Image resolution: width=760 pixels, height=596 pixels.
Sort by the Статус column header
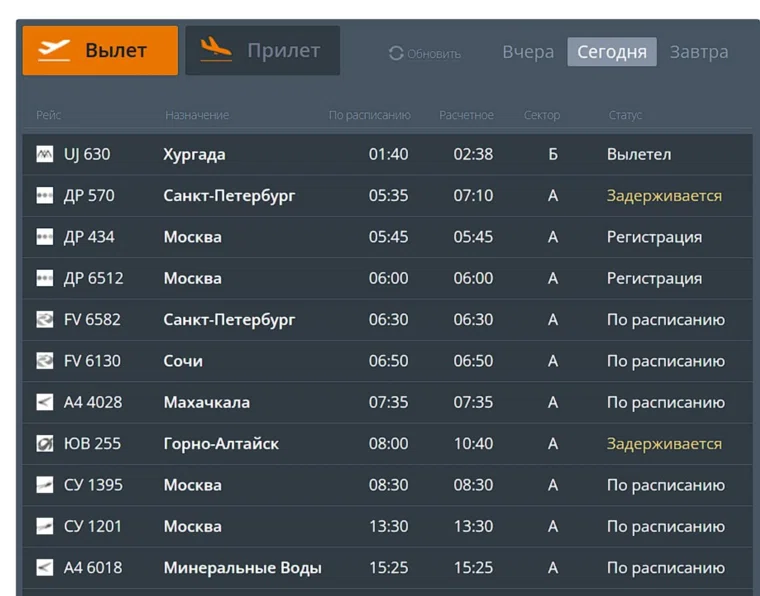pyautogui.click(x=625, y=115)
